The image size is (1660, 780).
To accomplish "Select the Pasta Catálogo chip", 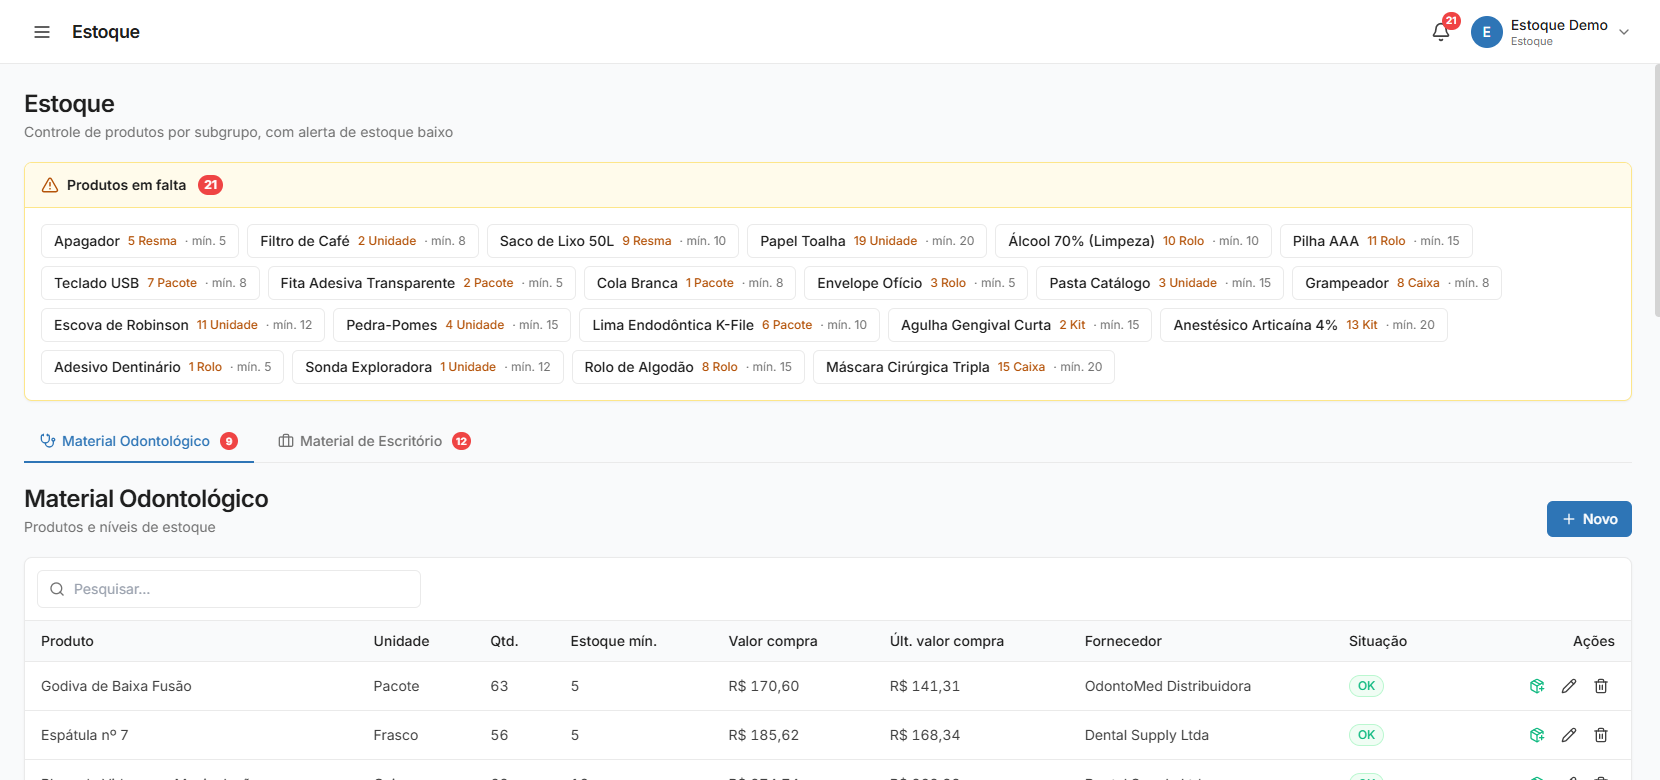I will 1160,283.
